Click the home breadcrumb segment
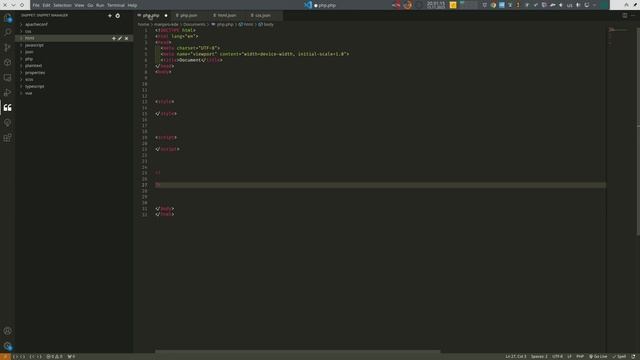This screenshot has width=640, height=360. click(x=143, y=24)
